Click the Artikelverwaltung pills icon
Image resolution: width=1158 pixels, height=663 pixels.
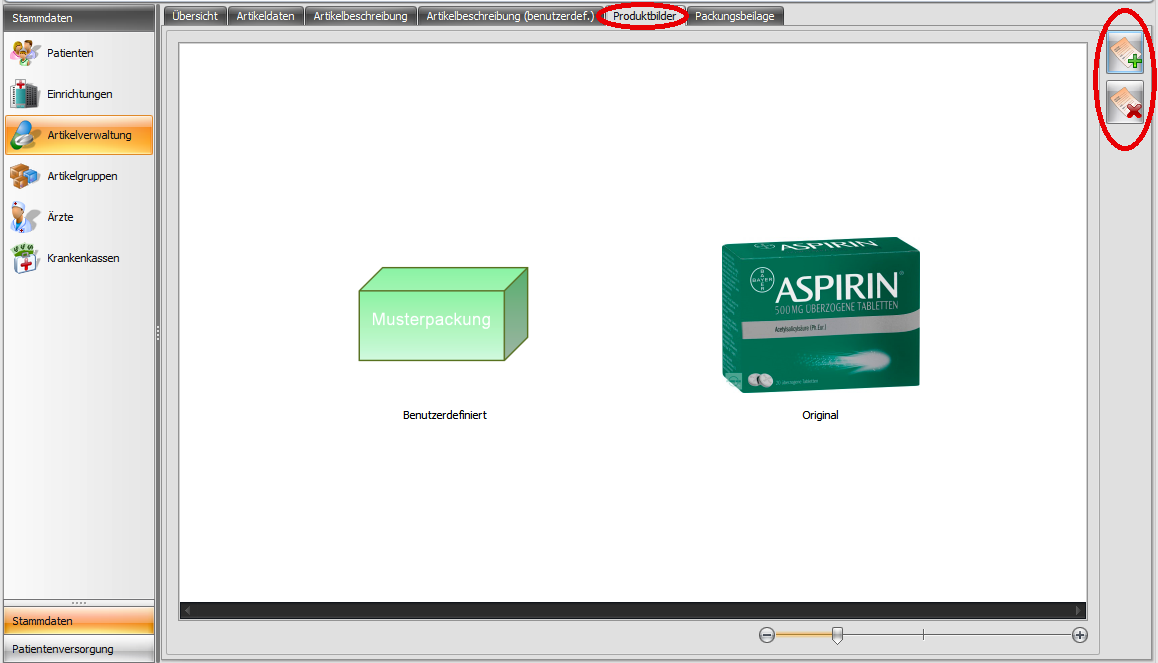[24, 135]
